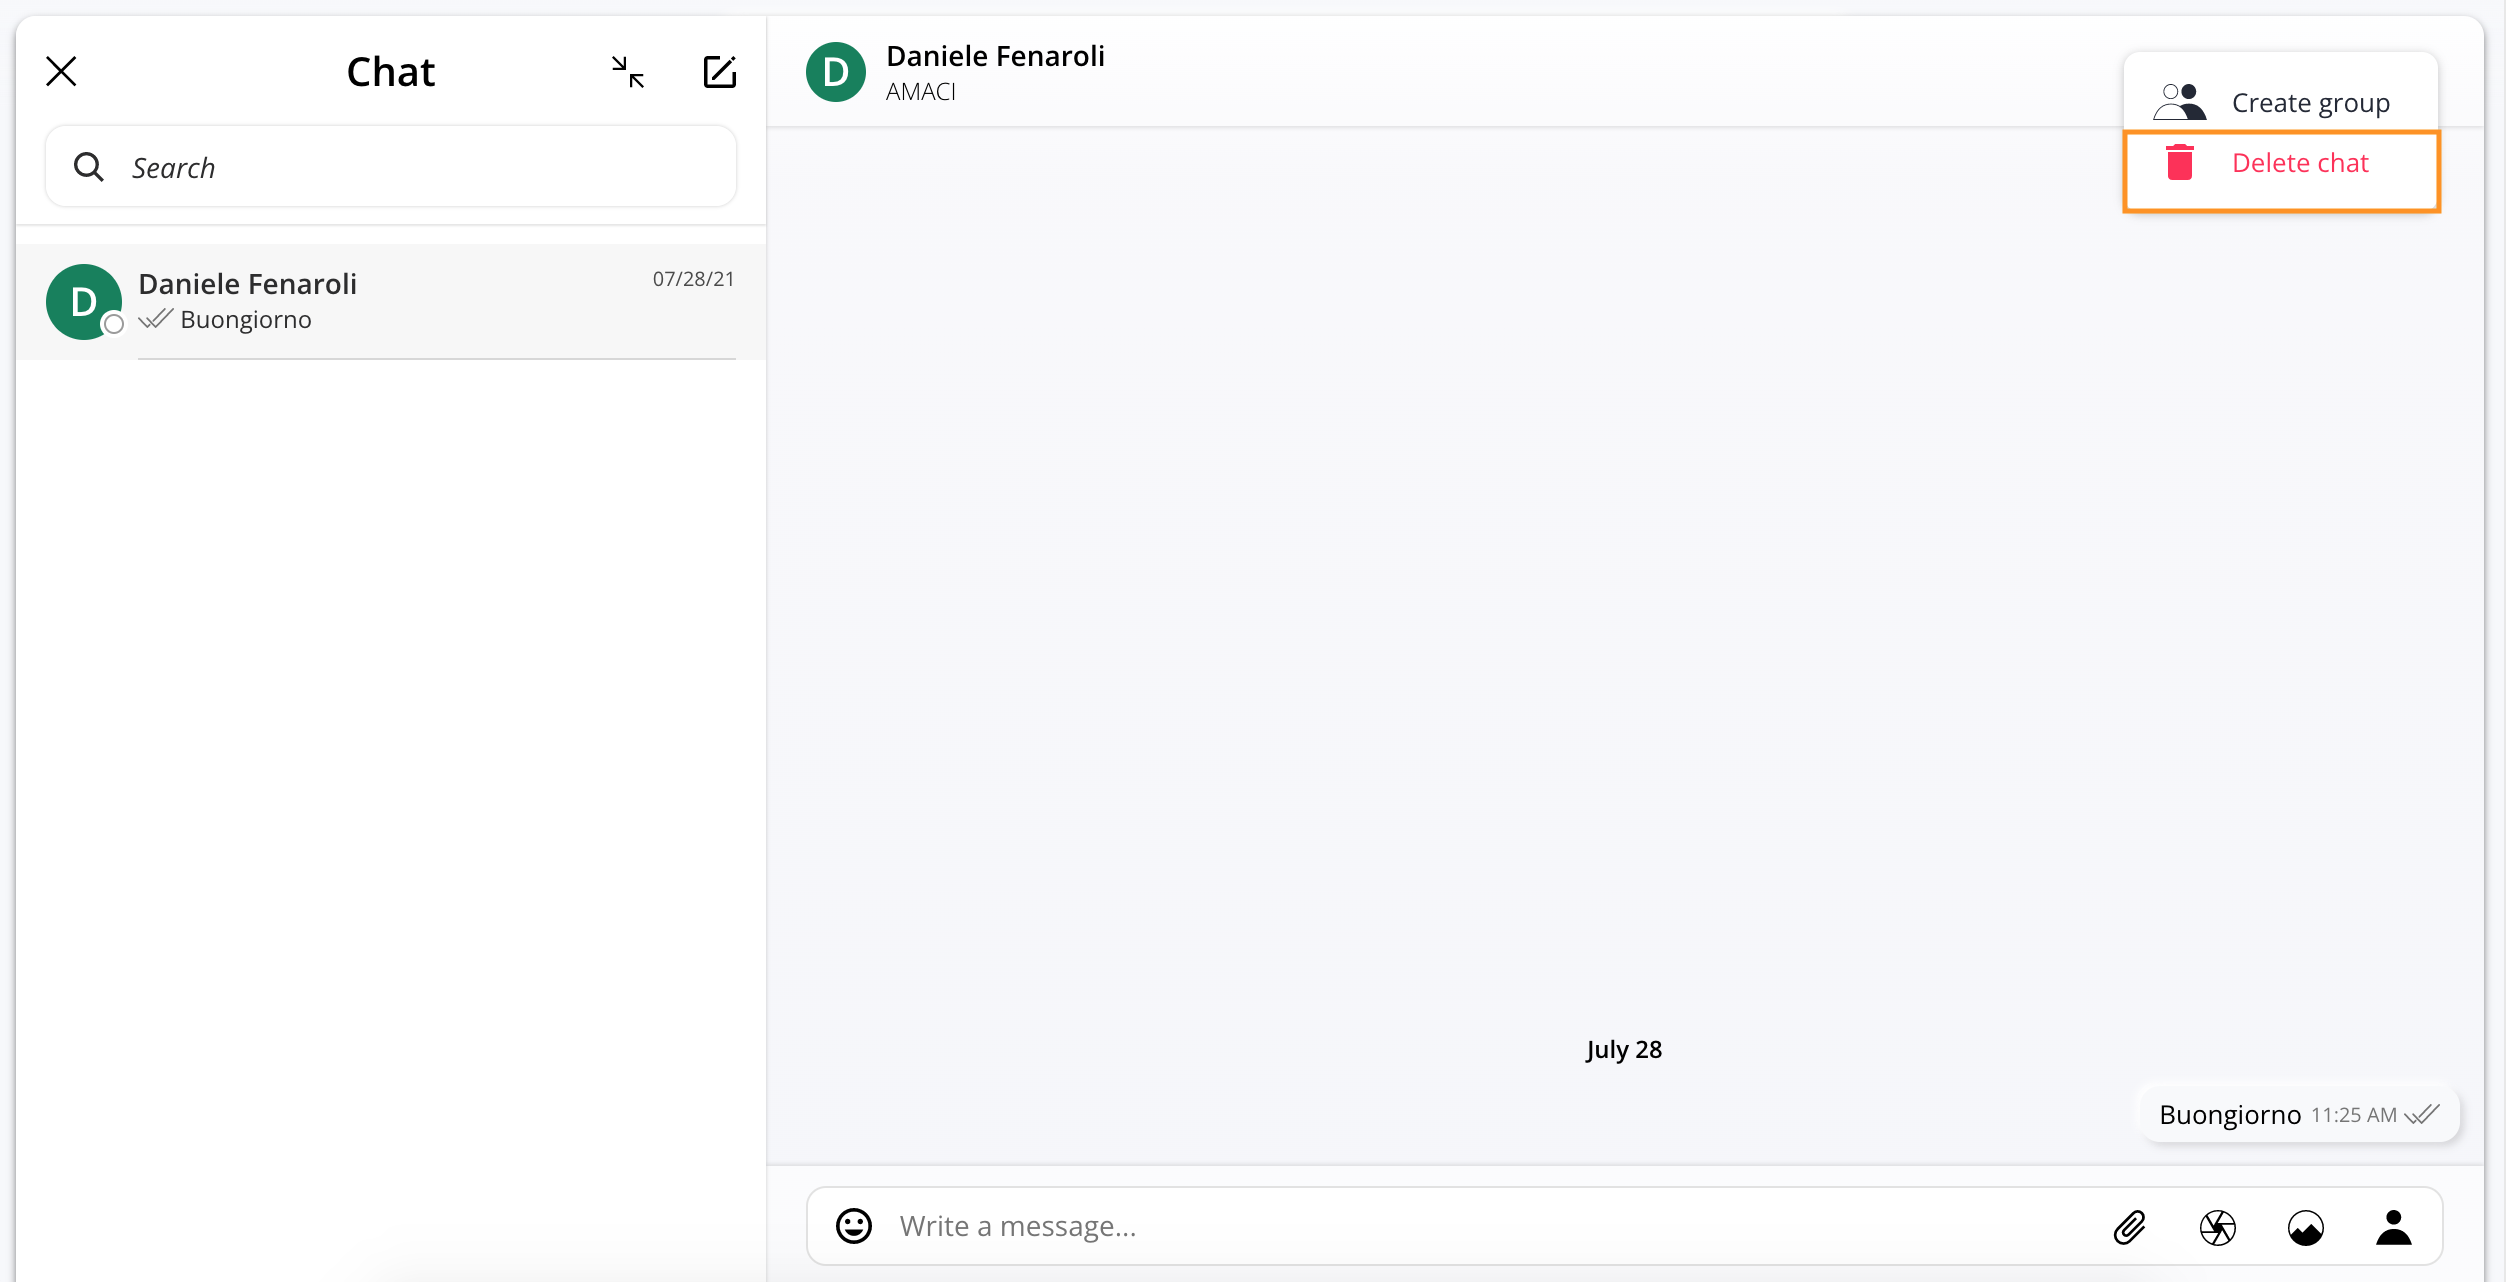Click the Buongiorno message bubble
The width and height of the screenshot is (2506, 1282).
2299,1114
